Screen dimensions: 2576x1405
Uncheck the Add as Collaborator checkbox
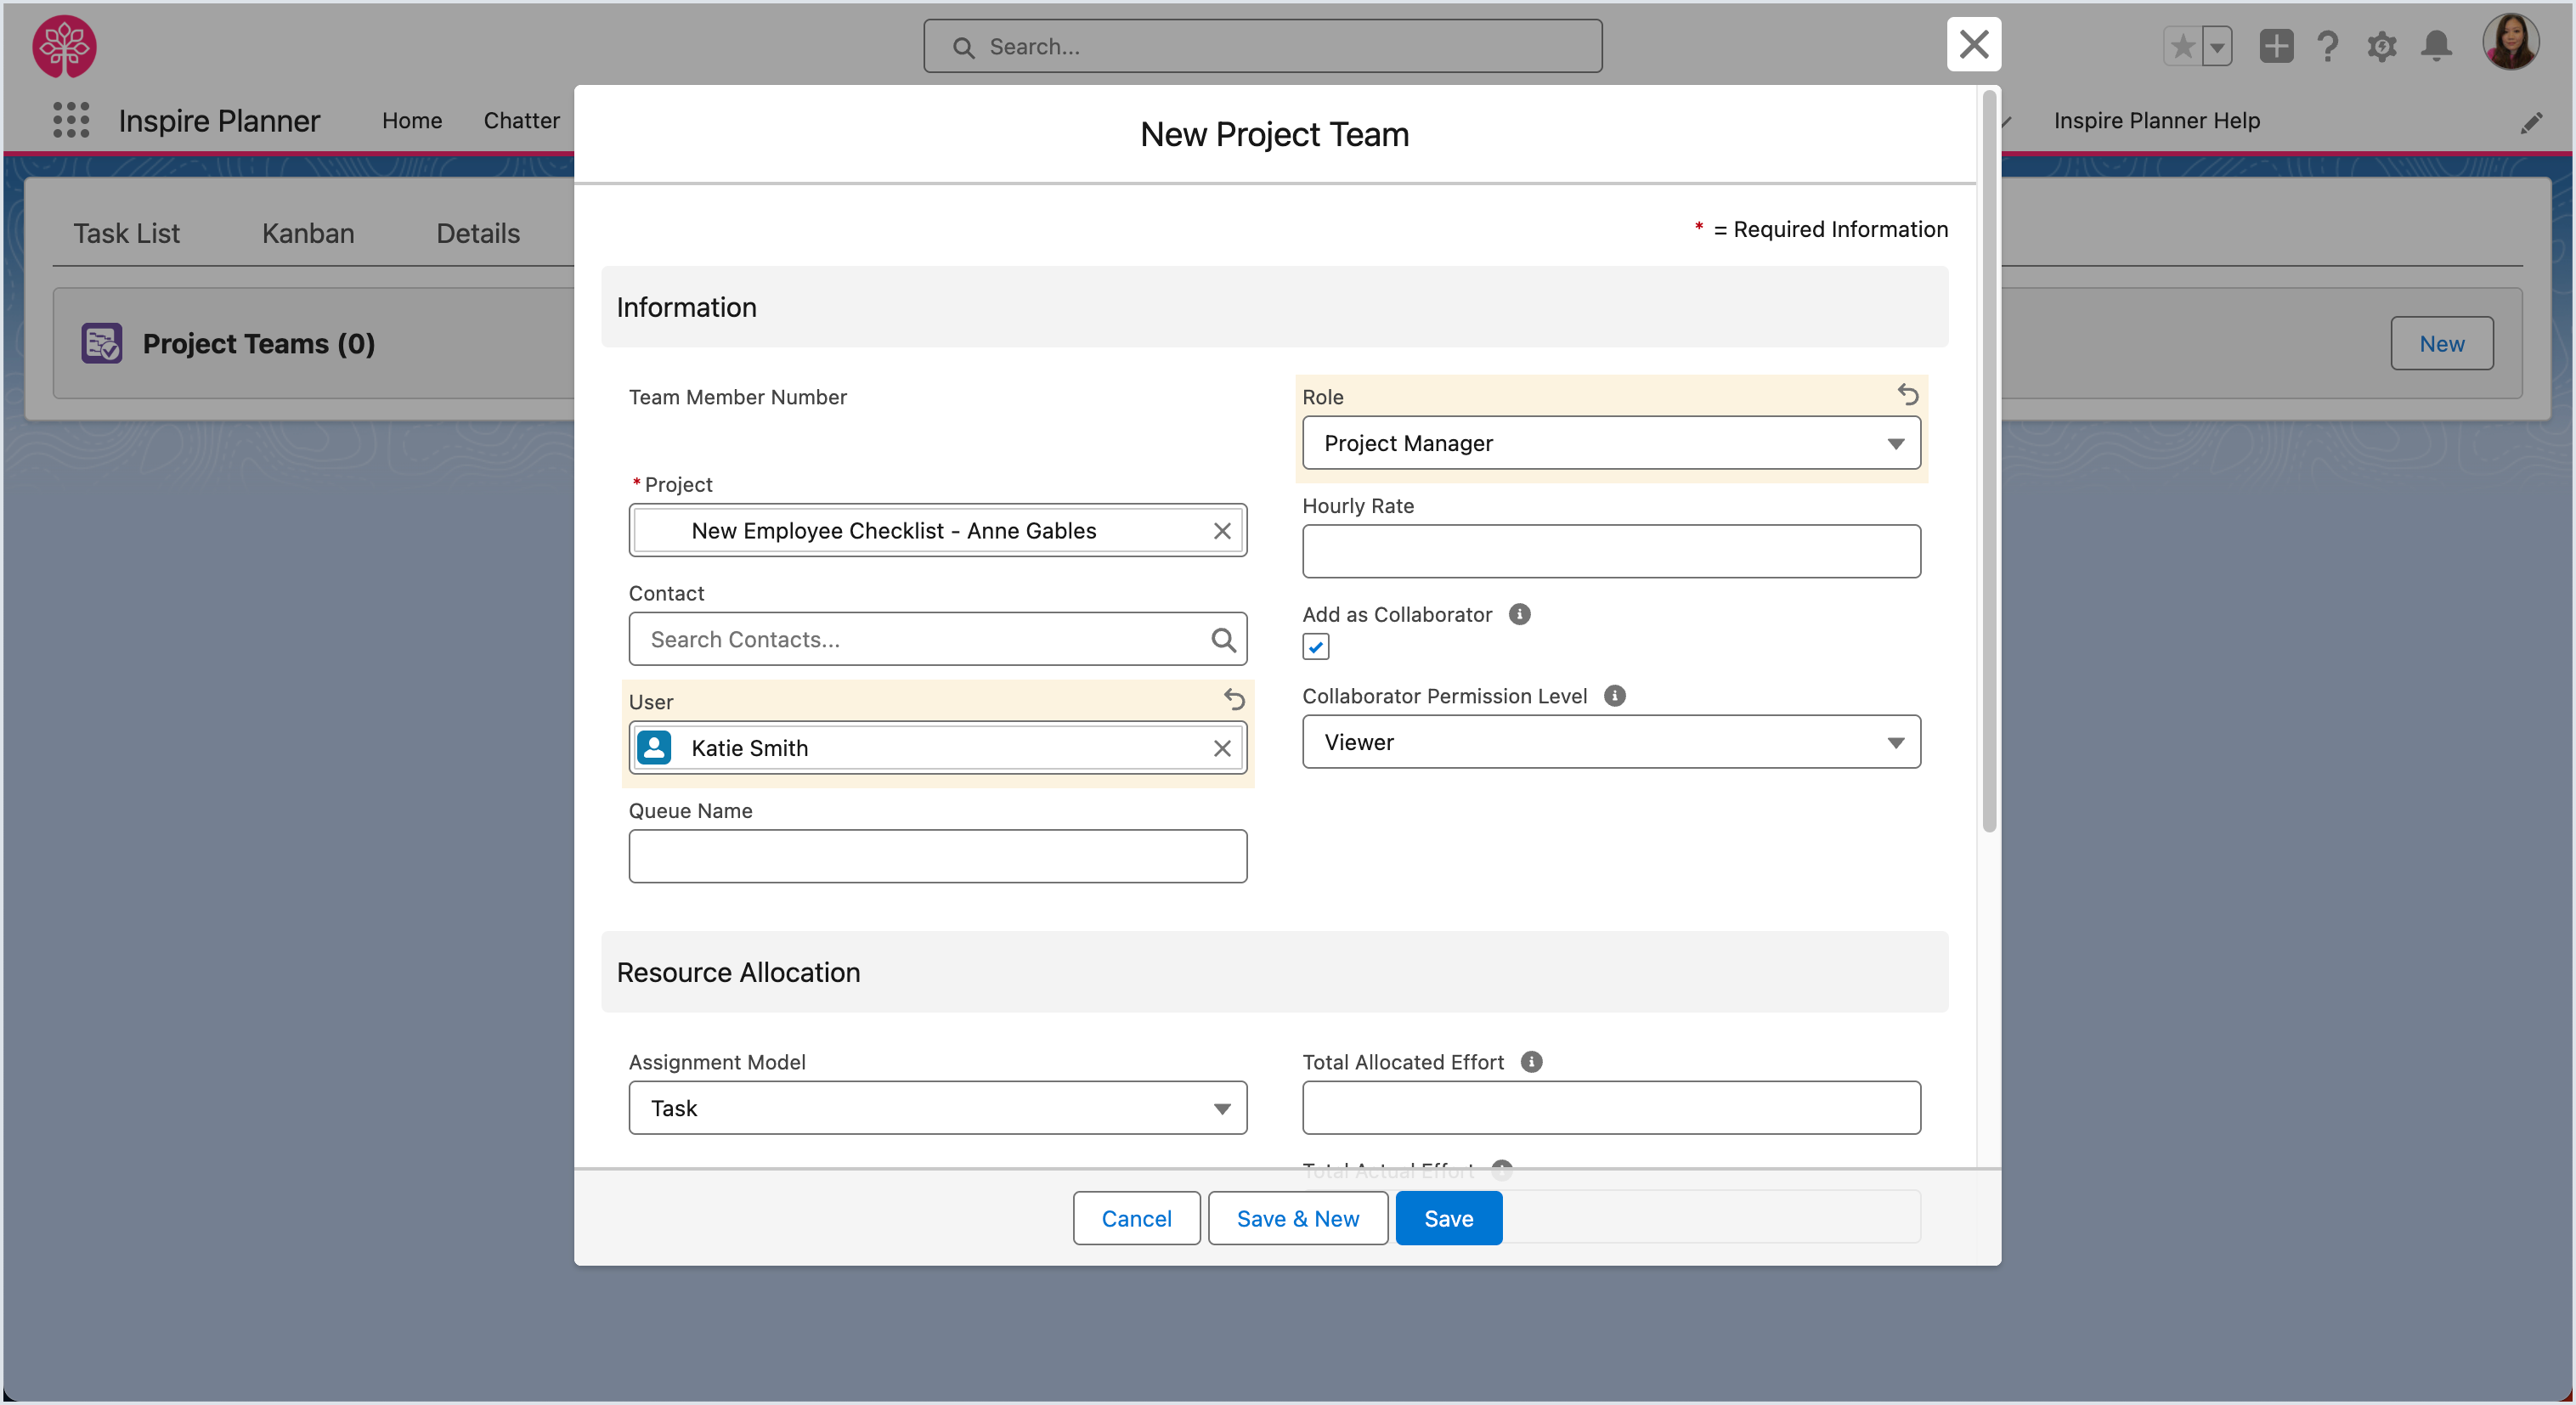coord(1315,647)
